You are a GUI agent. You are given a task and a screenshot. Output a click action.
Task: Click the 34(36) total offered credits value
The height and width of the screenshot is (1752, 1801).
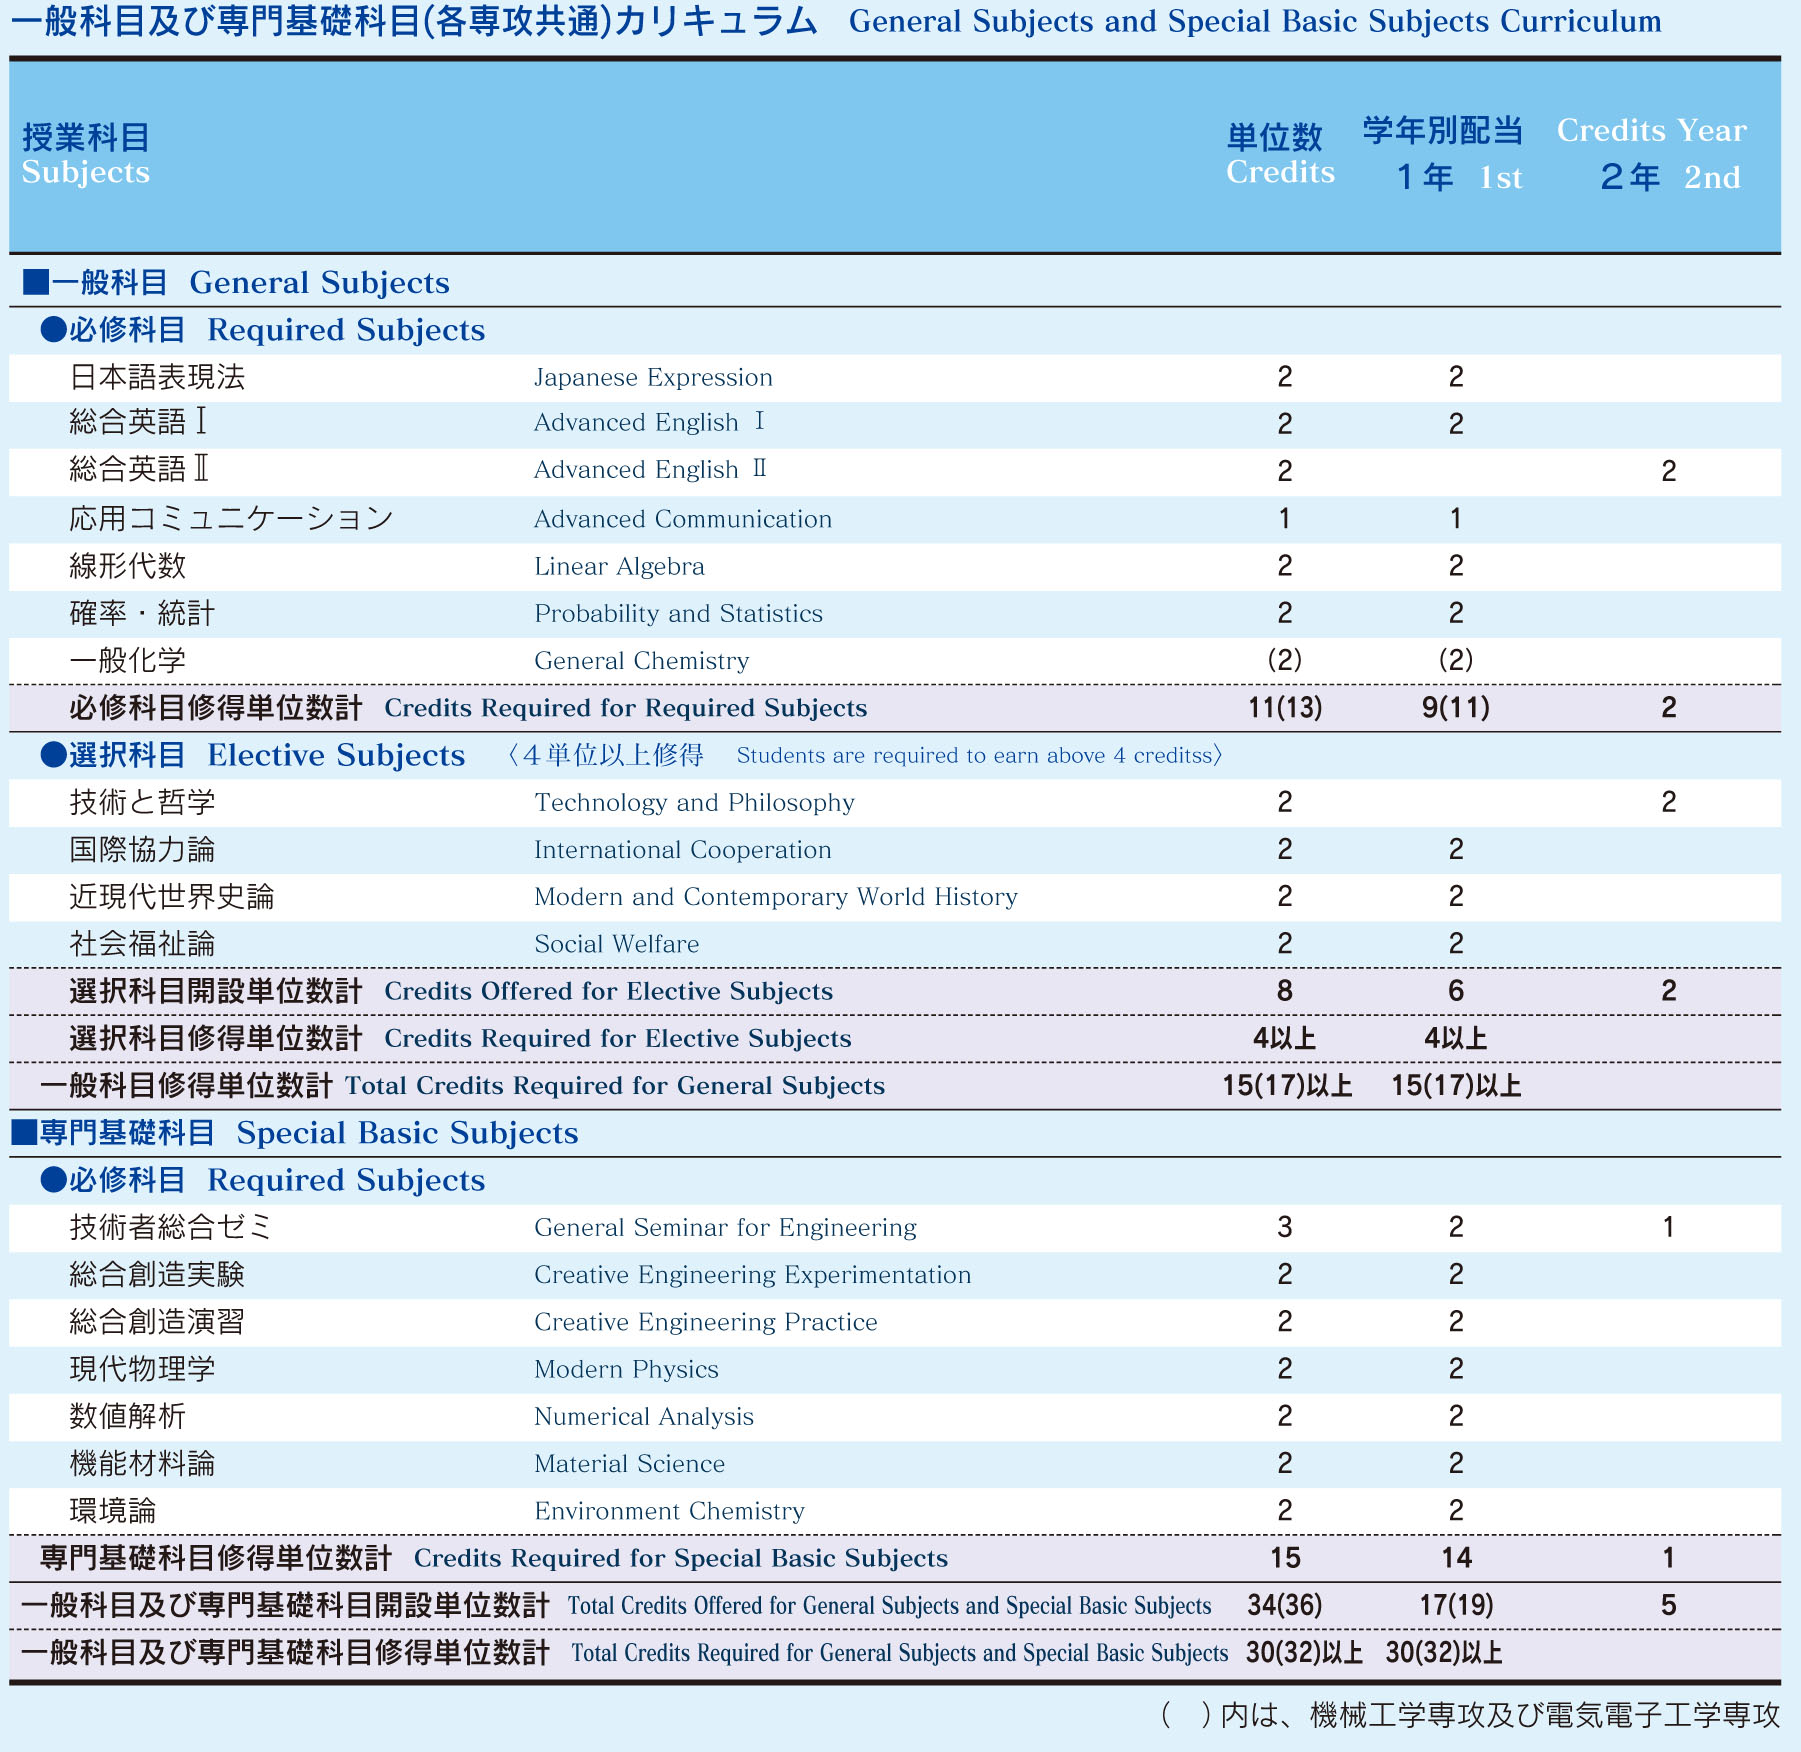tap(1285, 1605)
